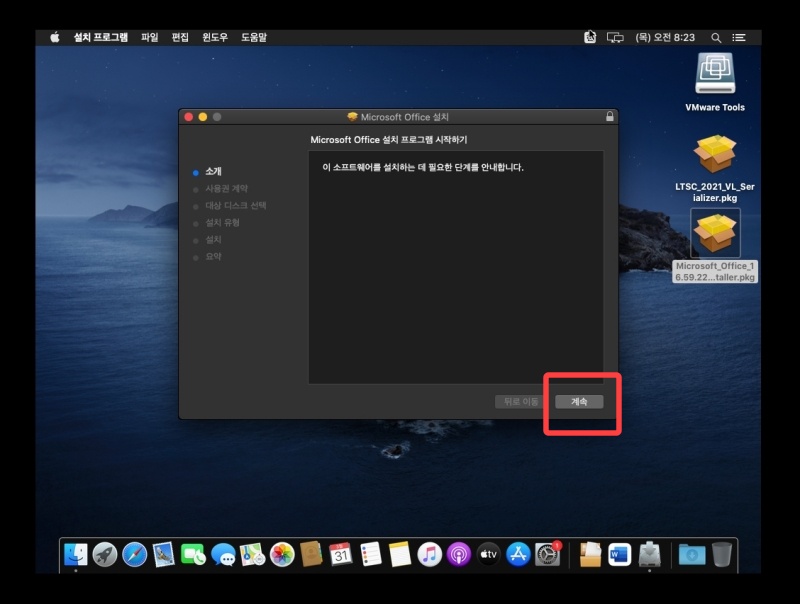This screenshot has width=800, height=604.
Task: Select the 사용권 계약 step in sidebar
Action: coord(227,189)
